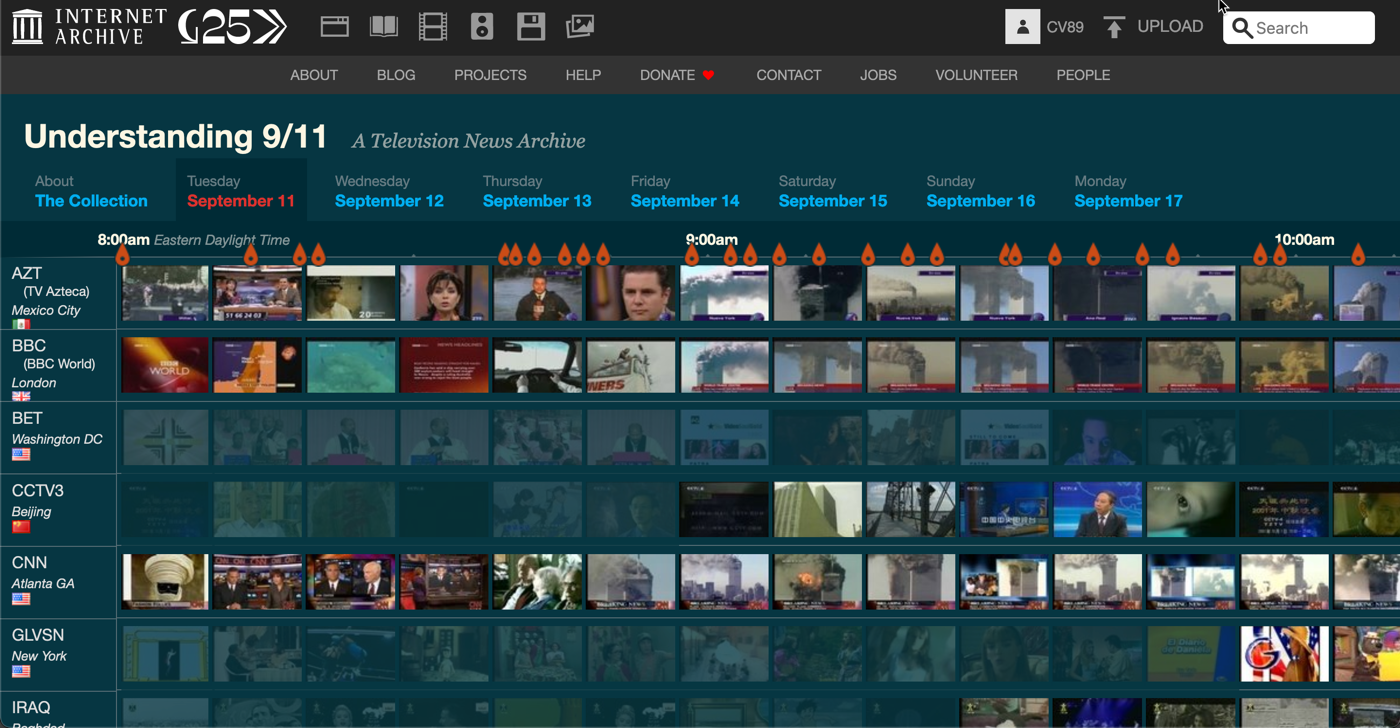Image resolution: width=1400 pixels, height=728 pixels.
Task: Open the Images icon
Action: (580, 27)
